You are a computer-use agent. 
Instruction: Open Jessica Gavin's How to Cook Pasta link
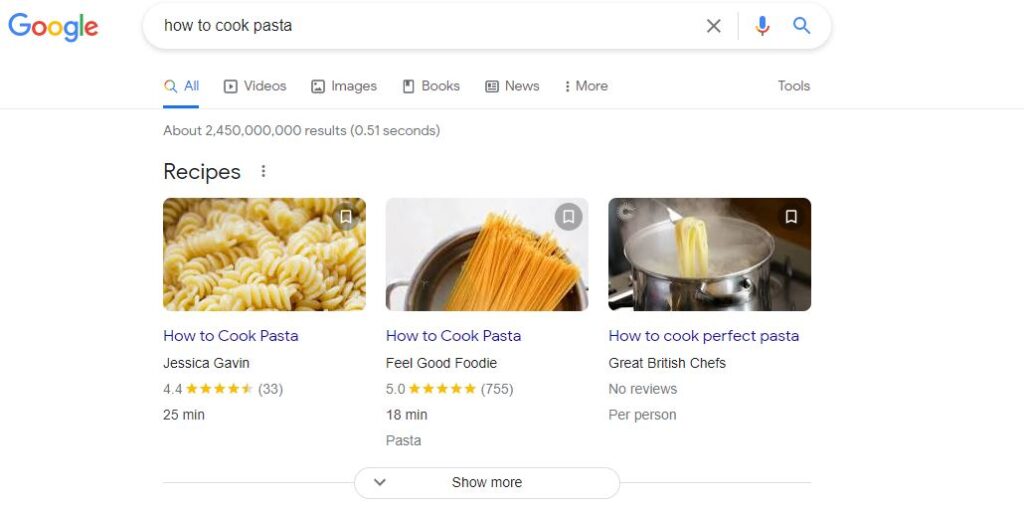pyautogui.click(x=230, y=335)
